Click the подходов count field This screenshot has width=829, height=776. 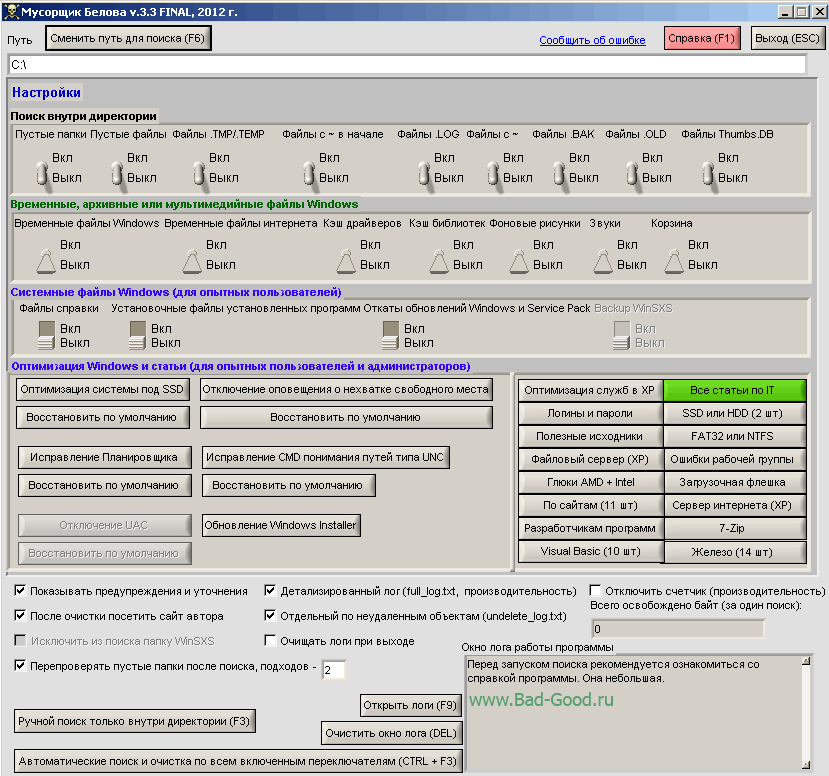334,670
